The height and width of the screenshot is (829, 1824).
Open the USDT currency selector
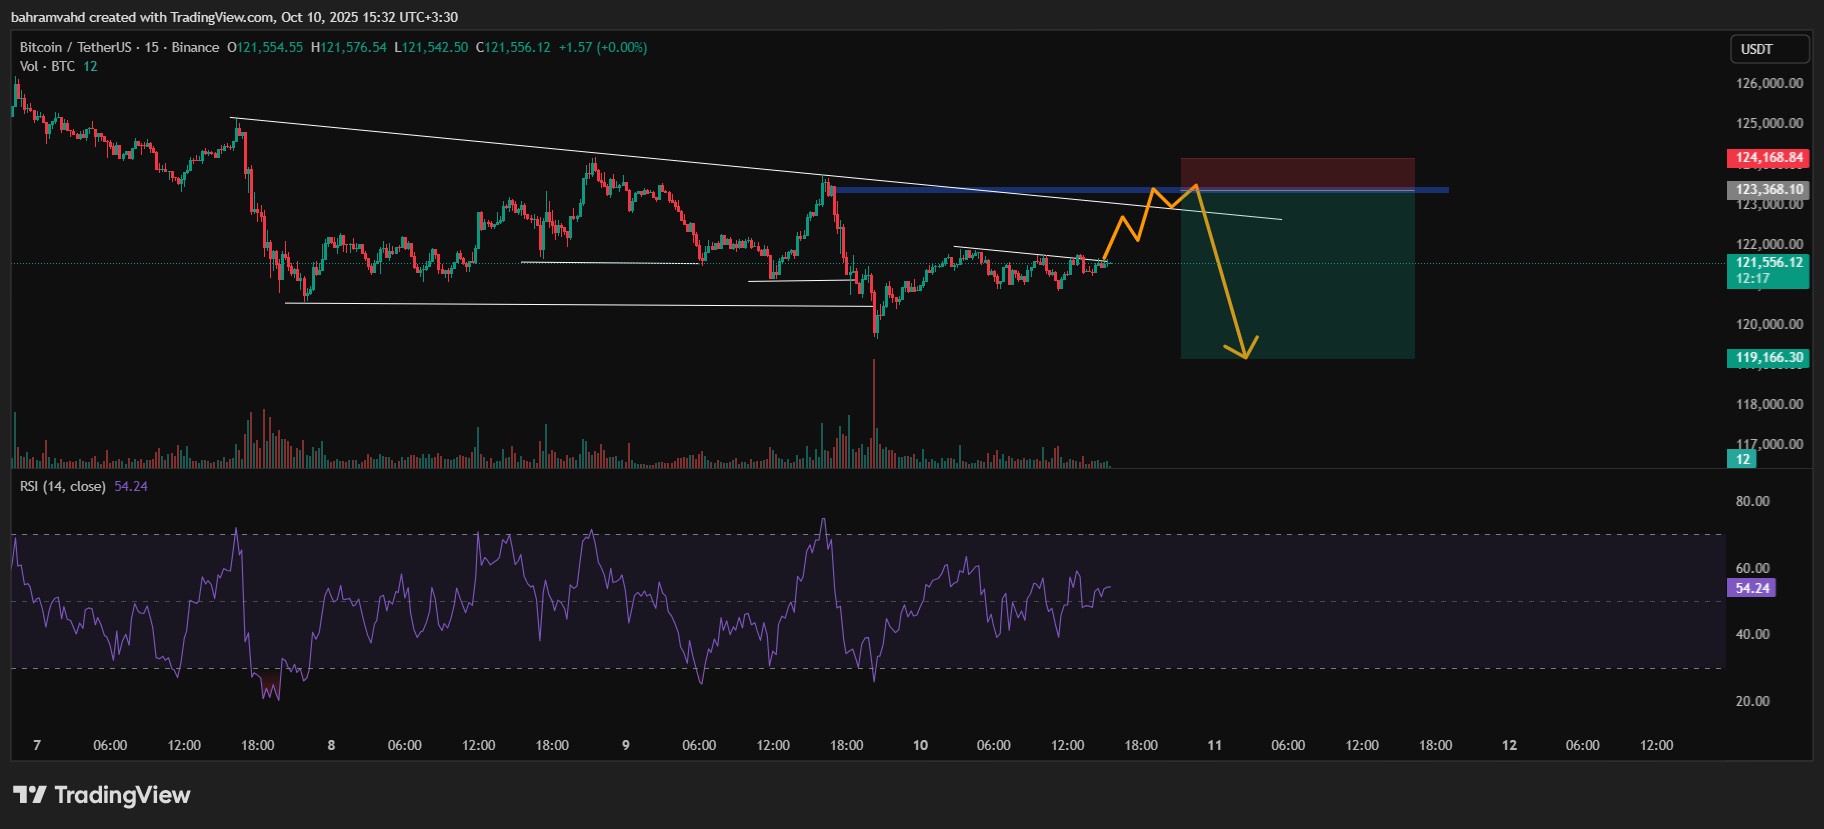(1768, 49)
